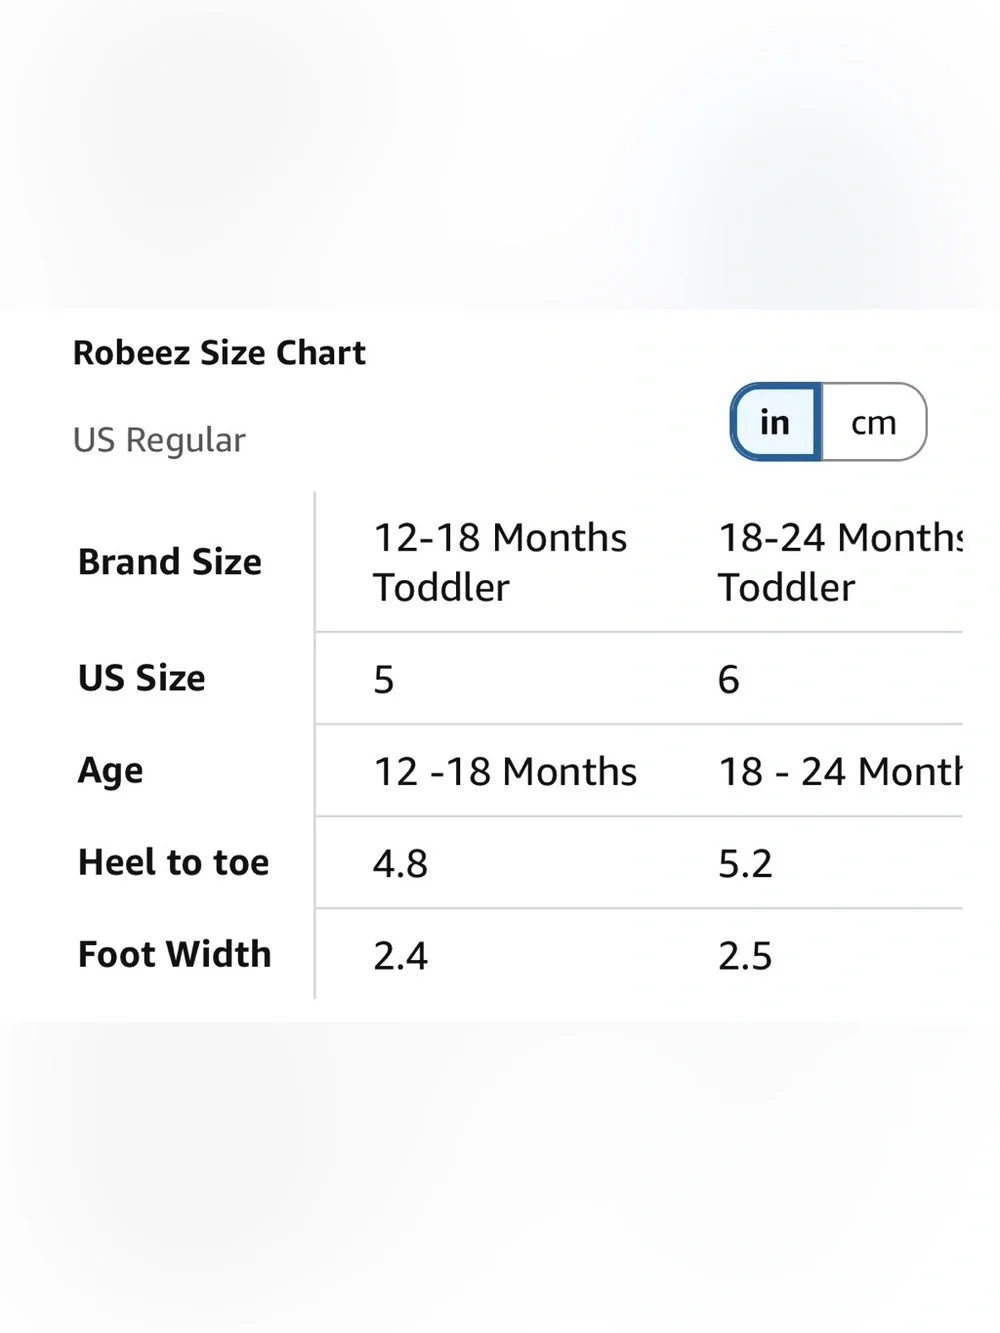Click US size value '5'
This screenshot has height=1333, width=1000.
384,680
